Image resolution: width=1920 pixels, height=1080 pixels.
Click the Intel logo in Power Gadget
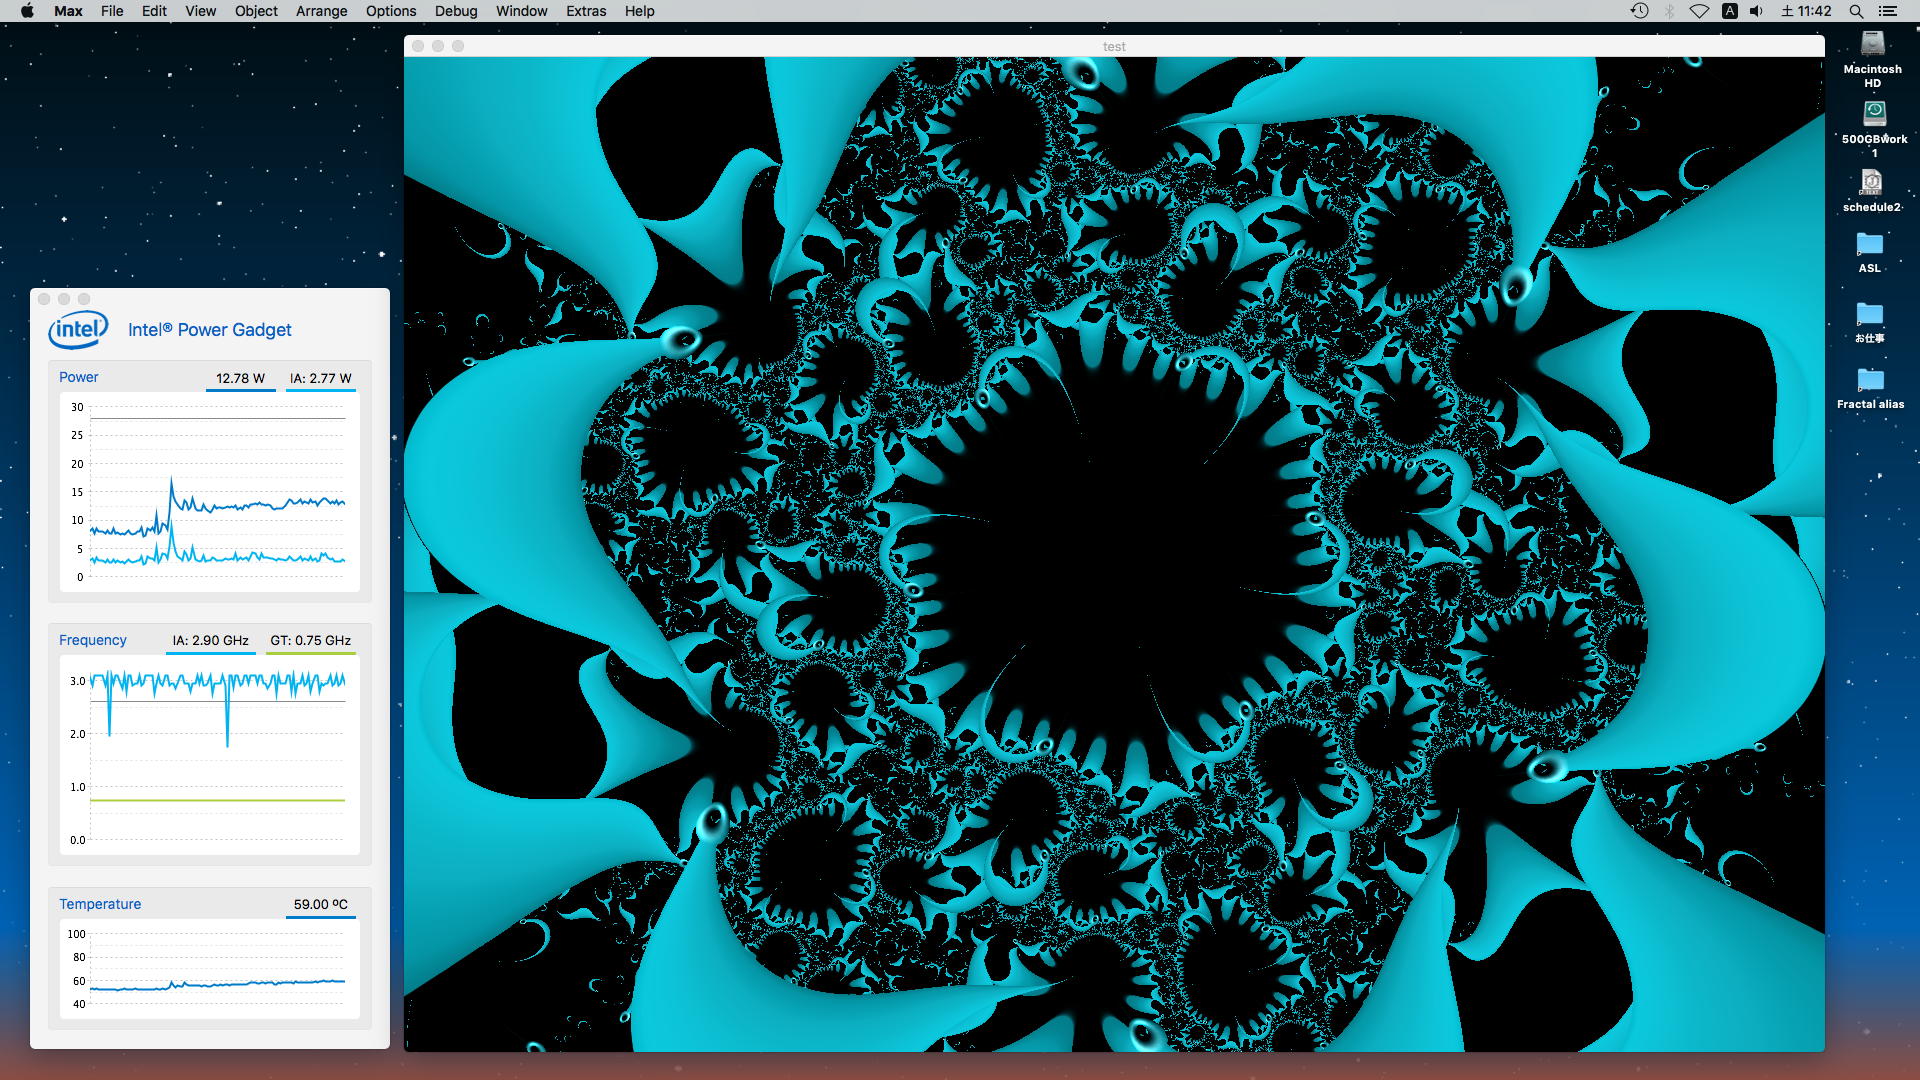pos(78,329)
